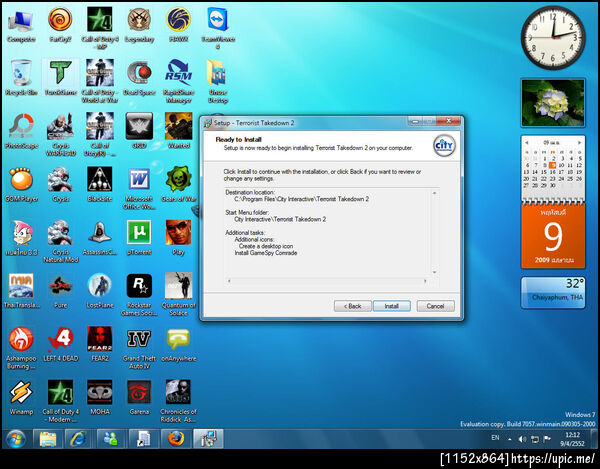Click the highlighted day 9 in the calendar gadget
Viewport: 600px width, 469px height.
[552, 165]
